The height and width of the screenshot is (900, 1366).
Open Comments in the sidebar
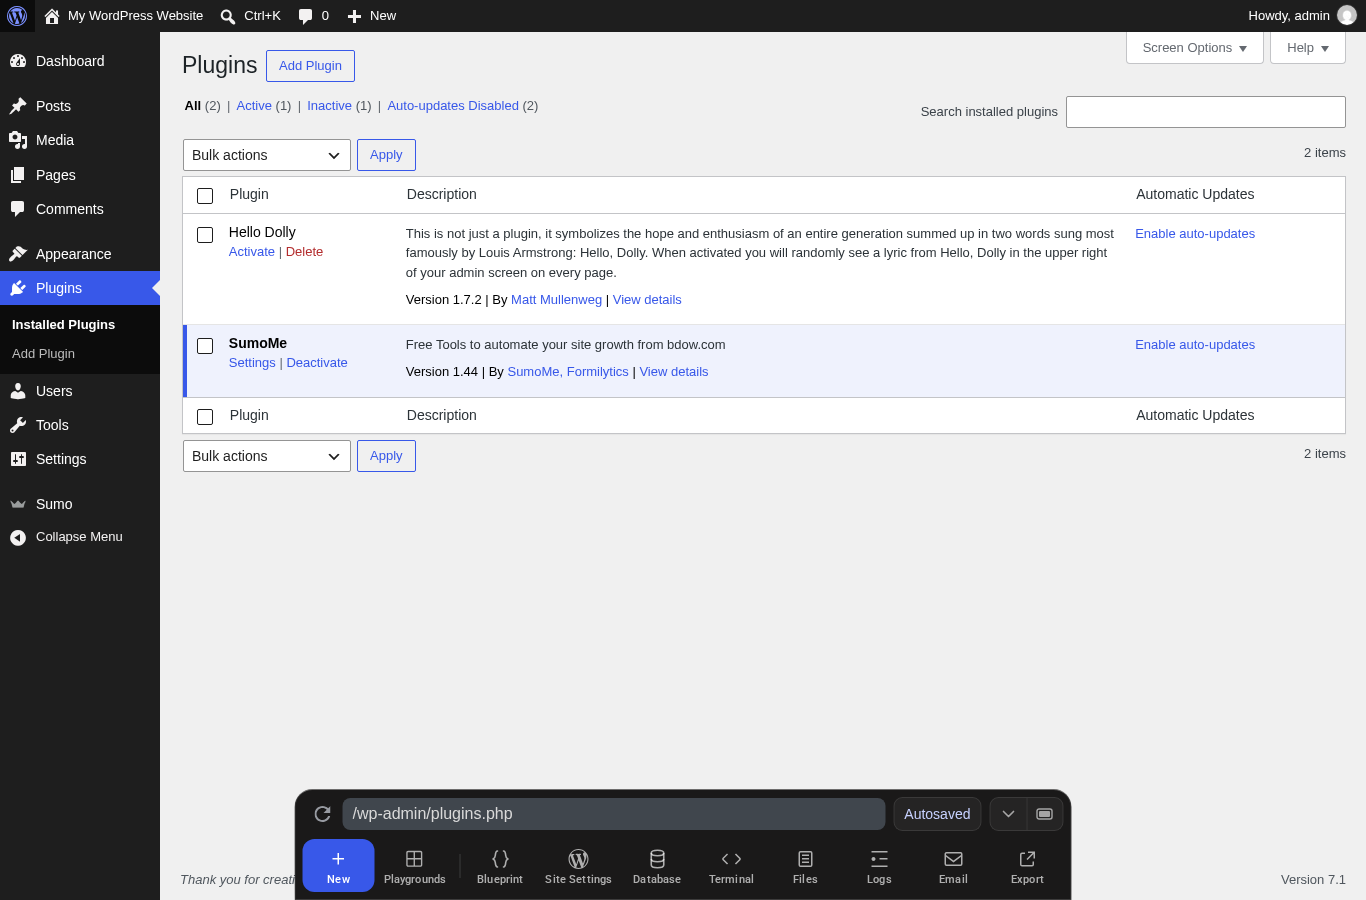[80, 209]
